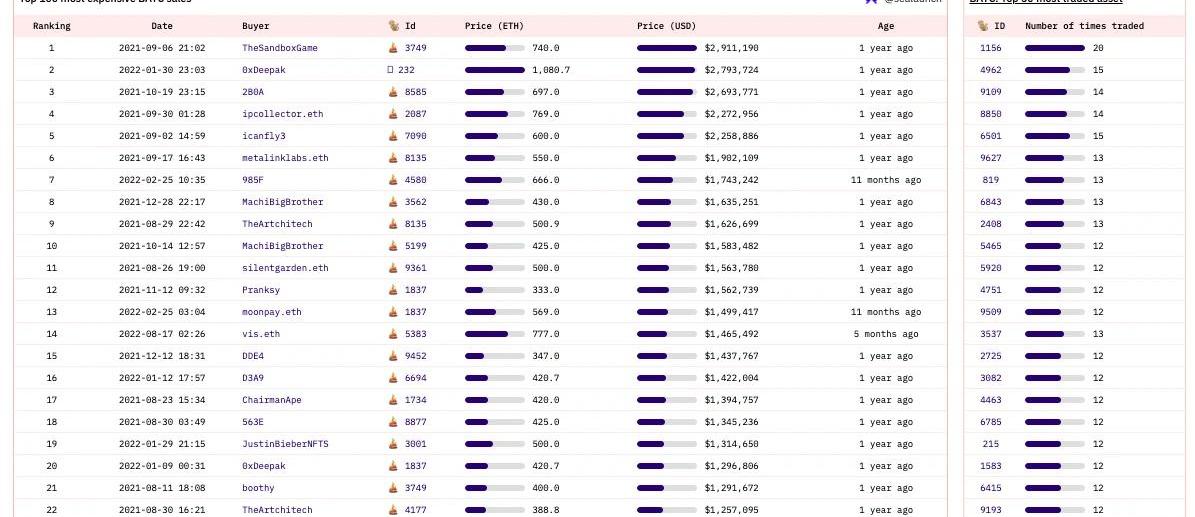Click the ape icon beside Id 2087

tap(393, 114)
